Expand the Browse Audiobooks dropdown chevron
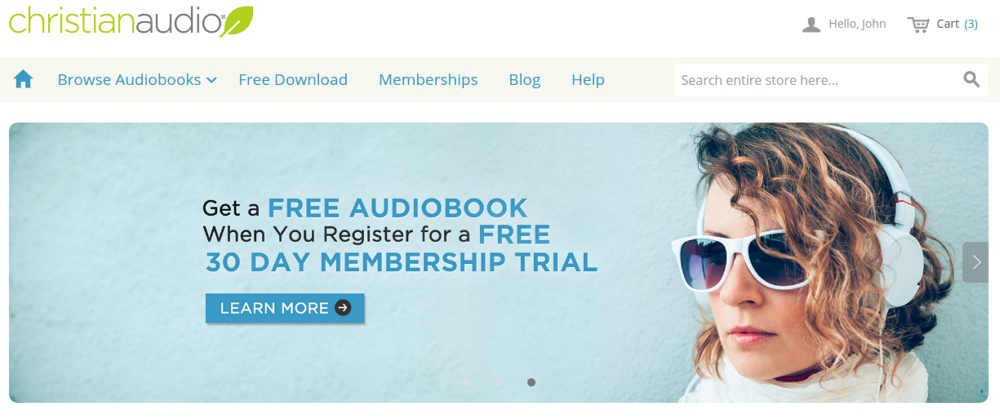 (212, 80)
